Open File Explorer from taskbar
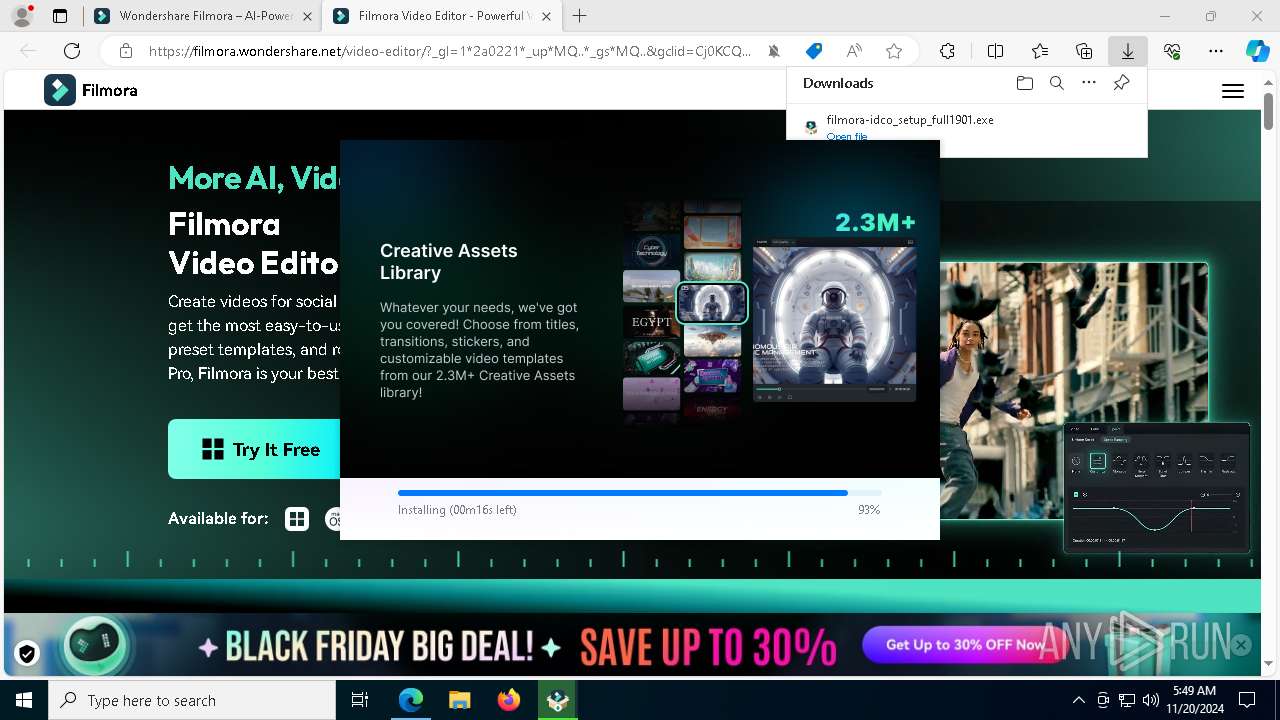 click(x=460, y=700)
